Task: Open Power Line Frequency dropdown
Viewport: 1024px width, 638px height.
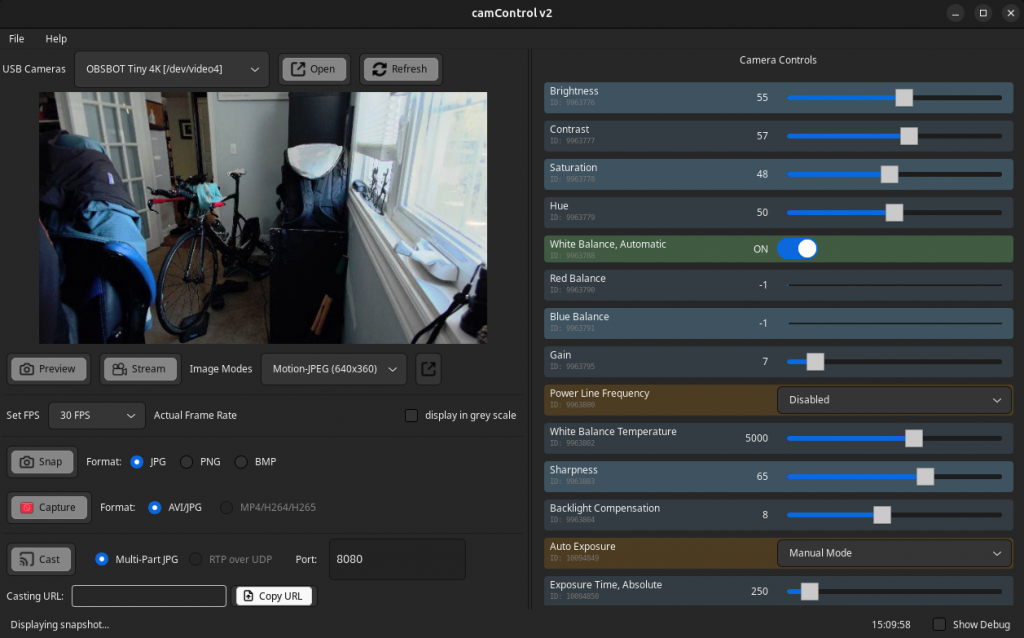Action: [894, 400]
